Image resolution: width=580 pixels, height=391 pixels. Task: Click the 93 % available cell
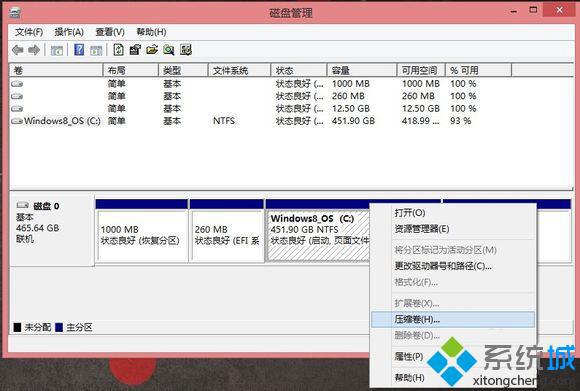(461, 121)
